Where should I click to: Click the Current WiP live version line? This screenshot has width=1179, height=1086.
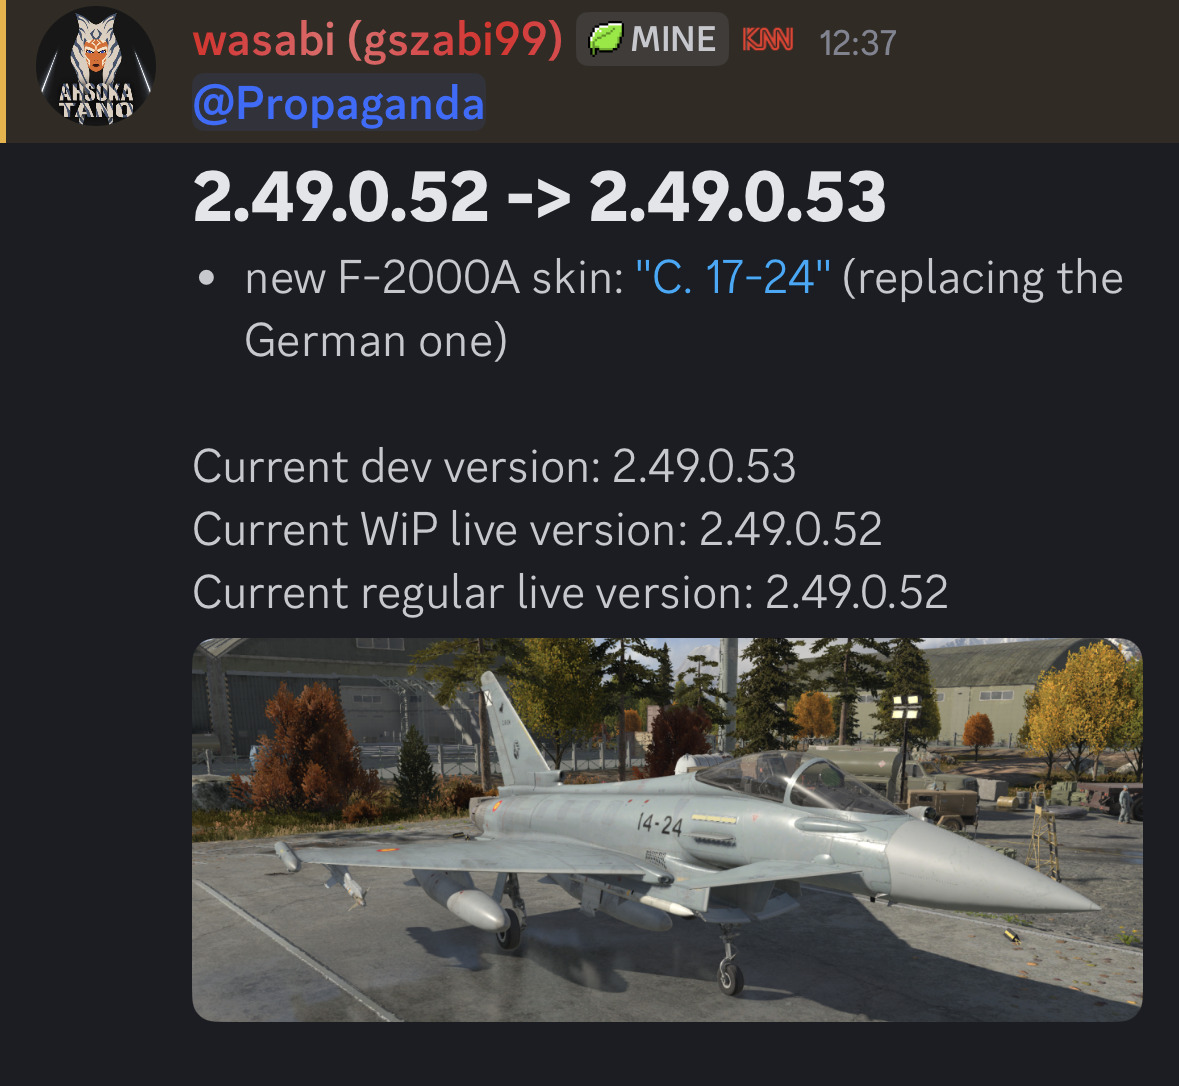tap(537, 529)
